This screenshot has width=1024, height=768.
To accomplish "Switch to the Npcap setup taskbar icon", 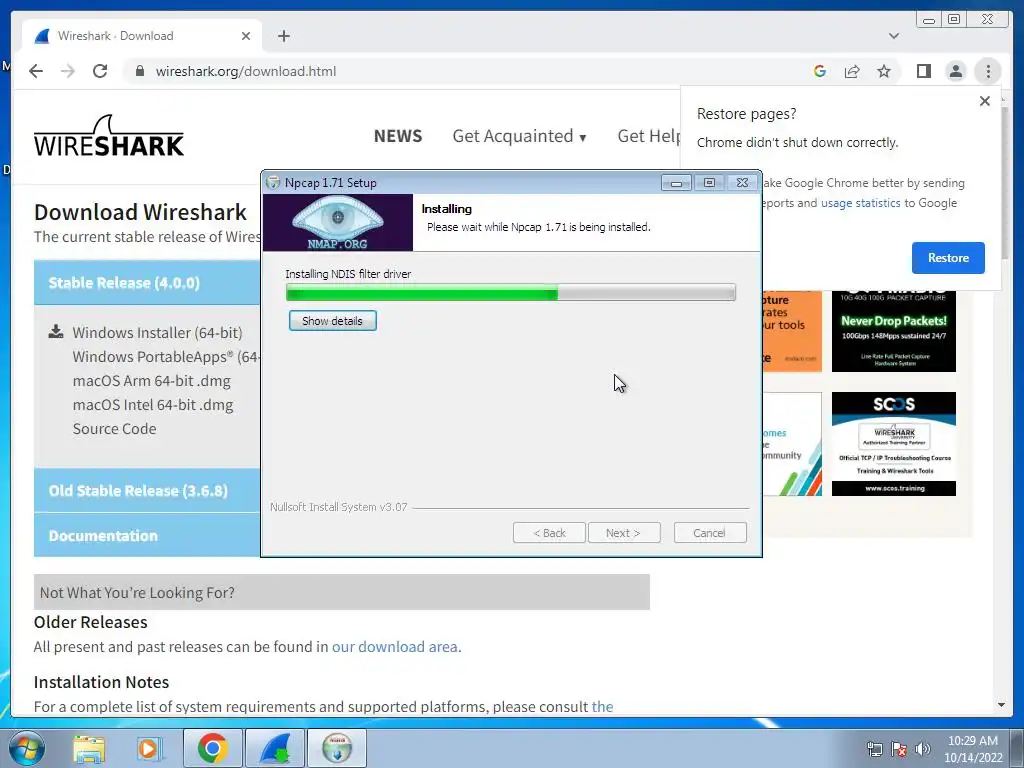I will (337, 748).
